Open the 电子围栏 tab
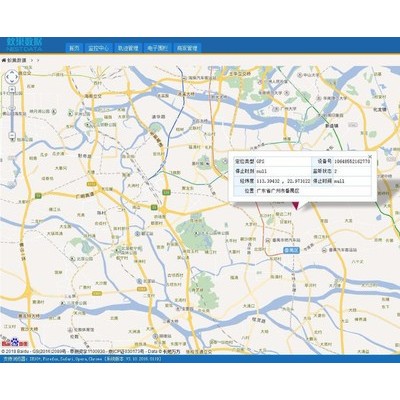Screen dimensions: 400x400 tap(158, 48)
